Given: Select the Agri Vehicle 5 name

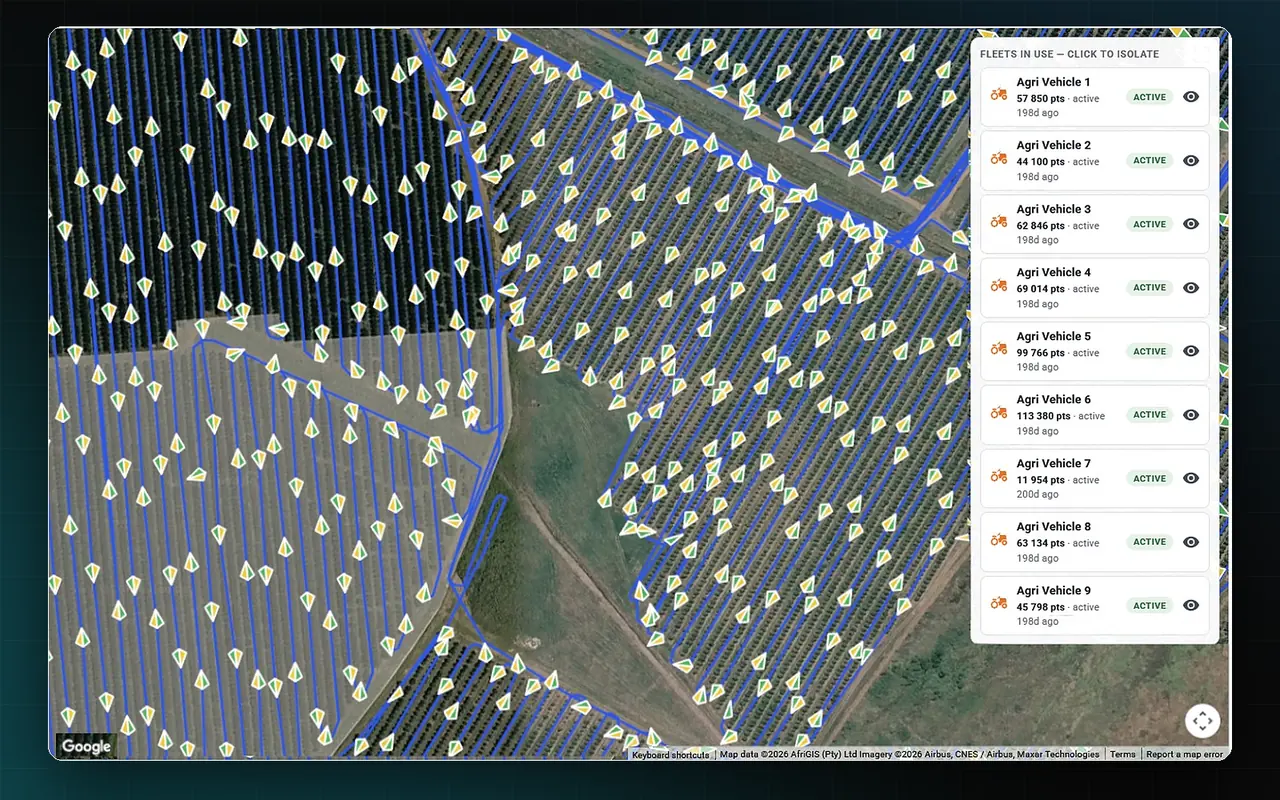Looking at the screenshot, I should pos(1054,336).
